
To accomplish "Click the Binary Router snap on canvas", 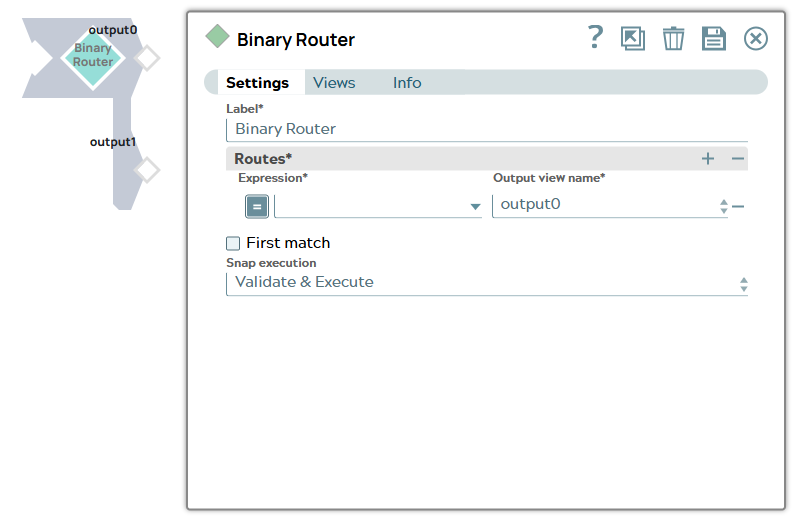I will (93, 57).
